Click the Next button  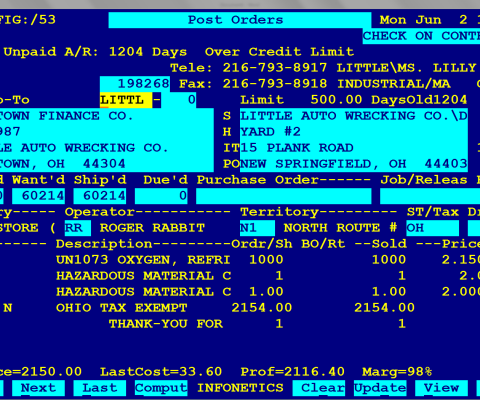[x=38, y=388]
